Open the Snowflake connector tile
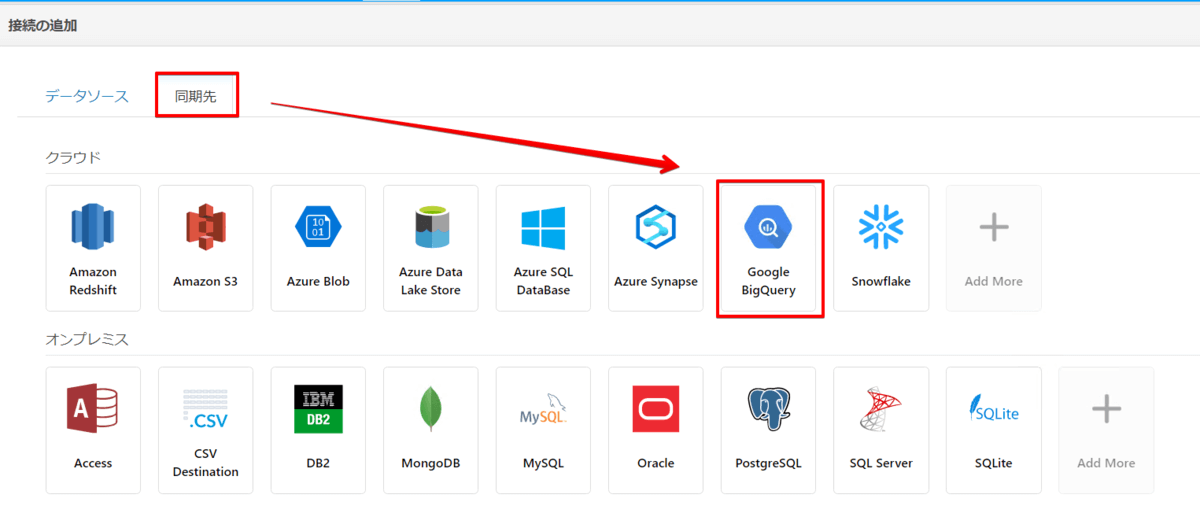This screenshot has height=524, width=1200. (x=881, y=248)
